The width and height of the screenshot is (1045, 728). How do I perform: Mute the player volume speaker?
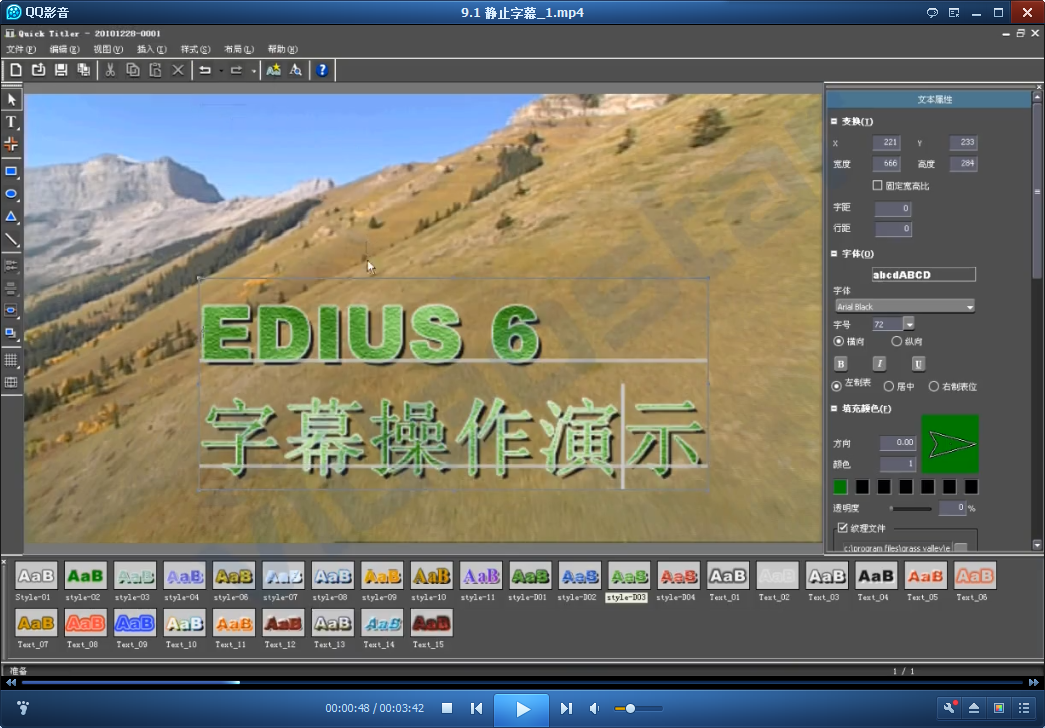(594, 708)
